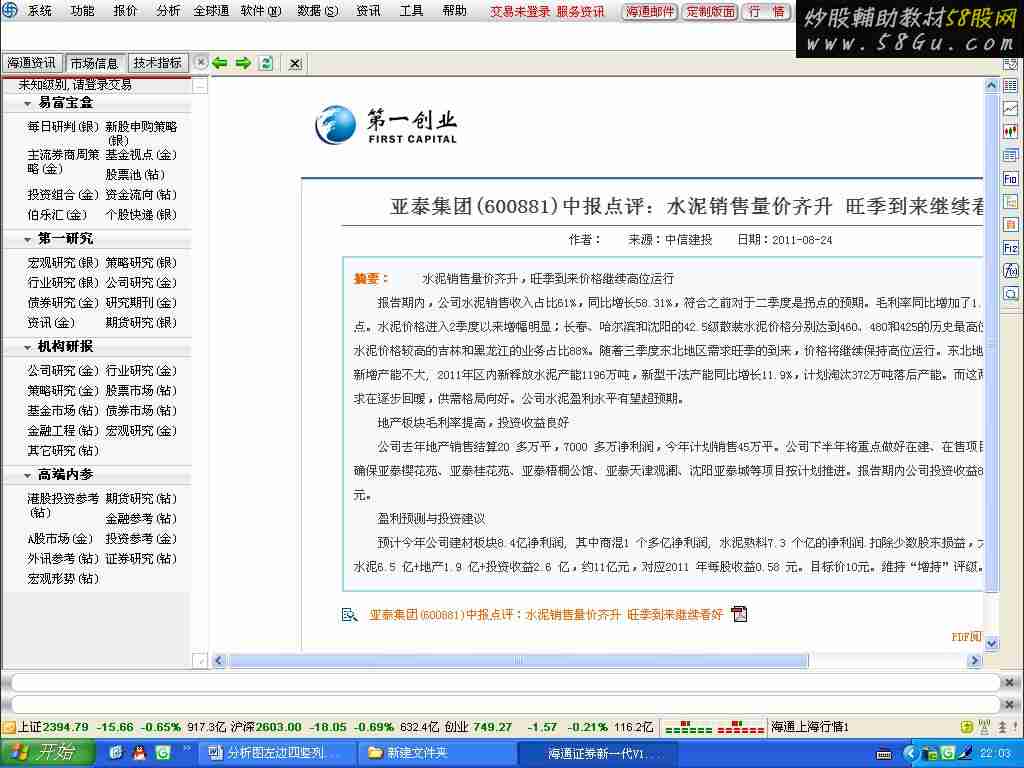Screen dimensions: 1024x768
Task: Click the gray circle stop icon beside 技术指标
Action: pos(201,62)
